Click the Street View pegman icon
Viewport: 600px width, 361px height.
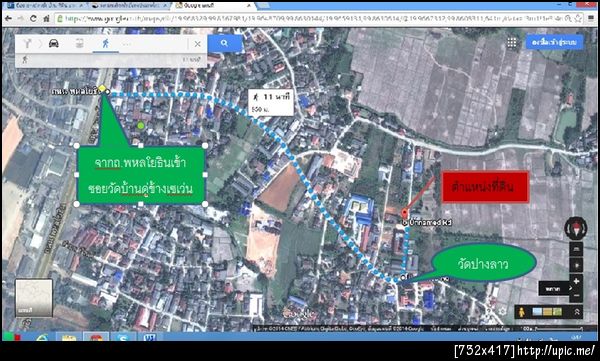pos(521,312)
